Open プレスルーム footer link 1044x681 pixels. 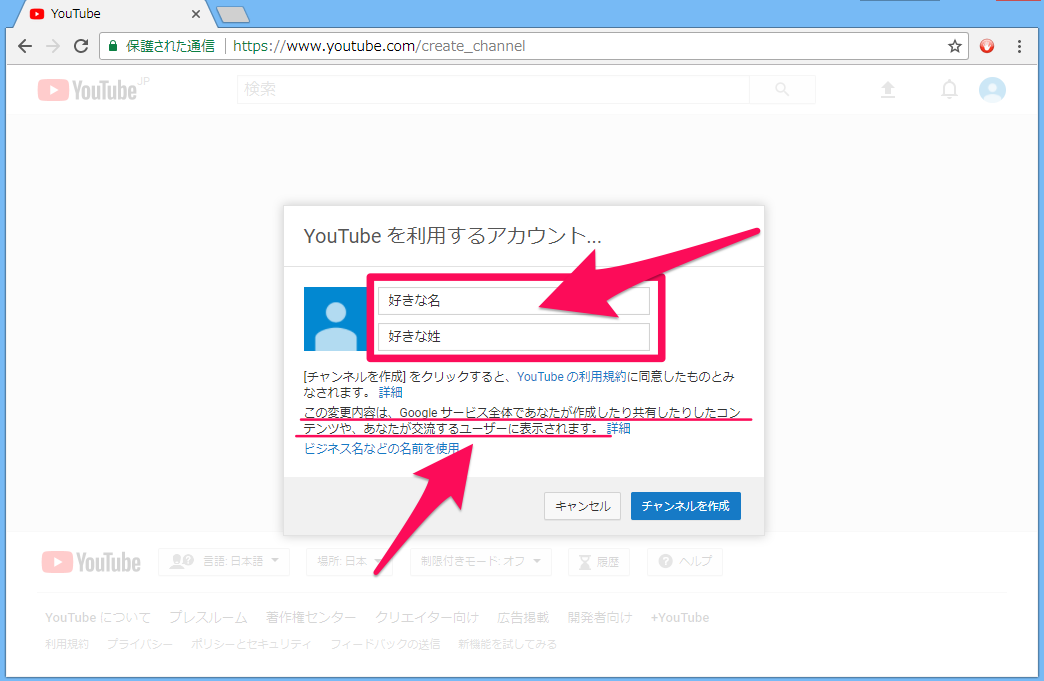point(208,618)
